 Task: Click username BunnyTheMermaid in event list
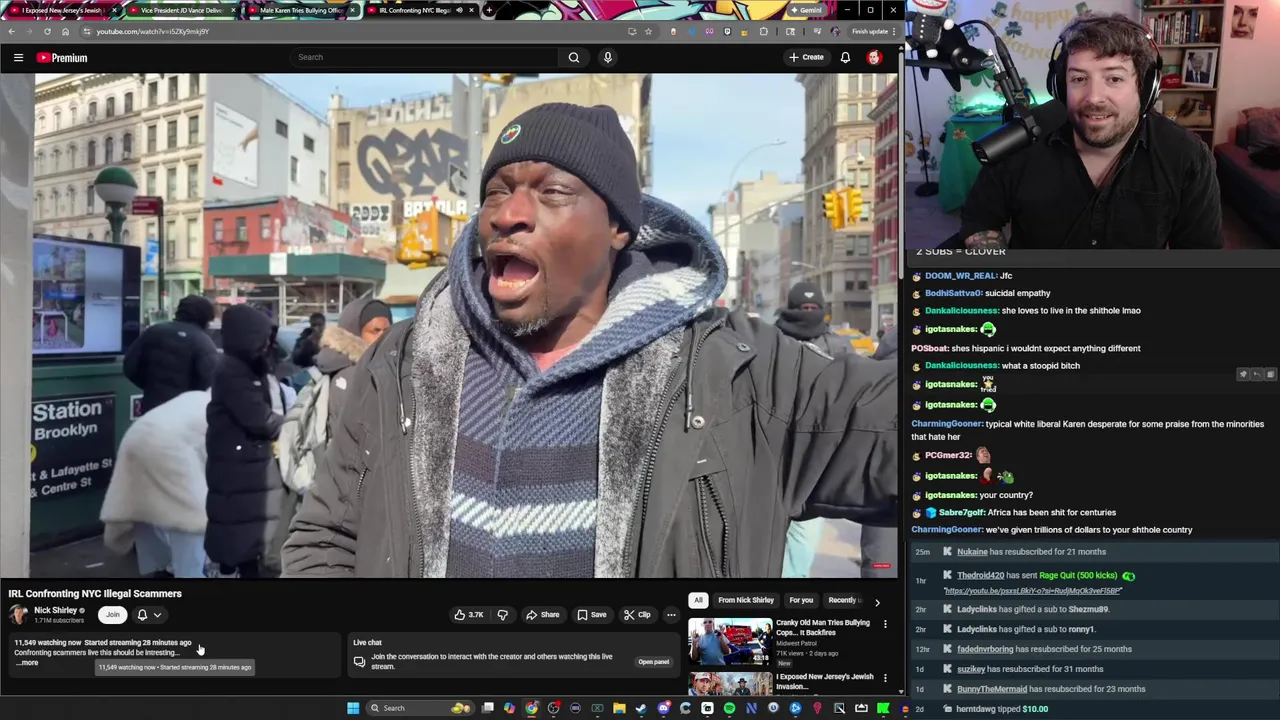pyautogui.click(x=991, y=689)
